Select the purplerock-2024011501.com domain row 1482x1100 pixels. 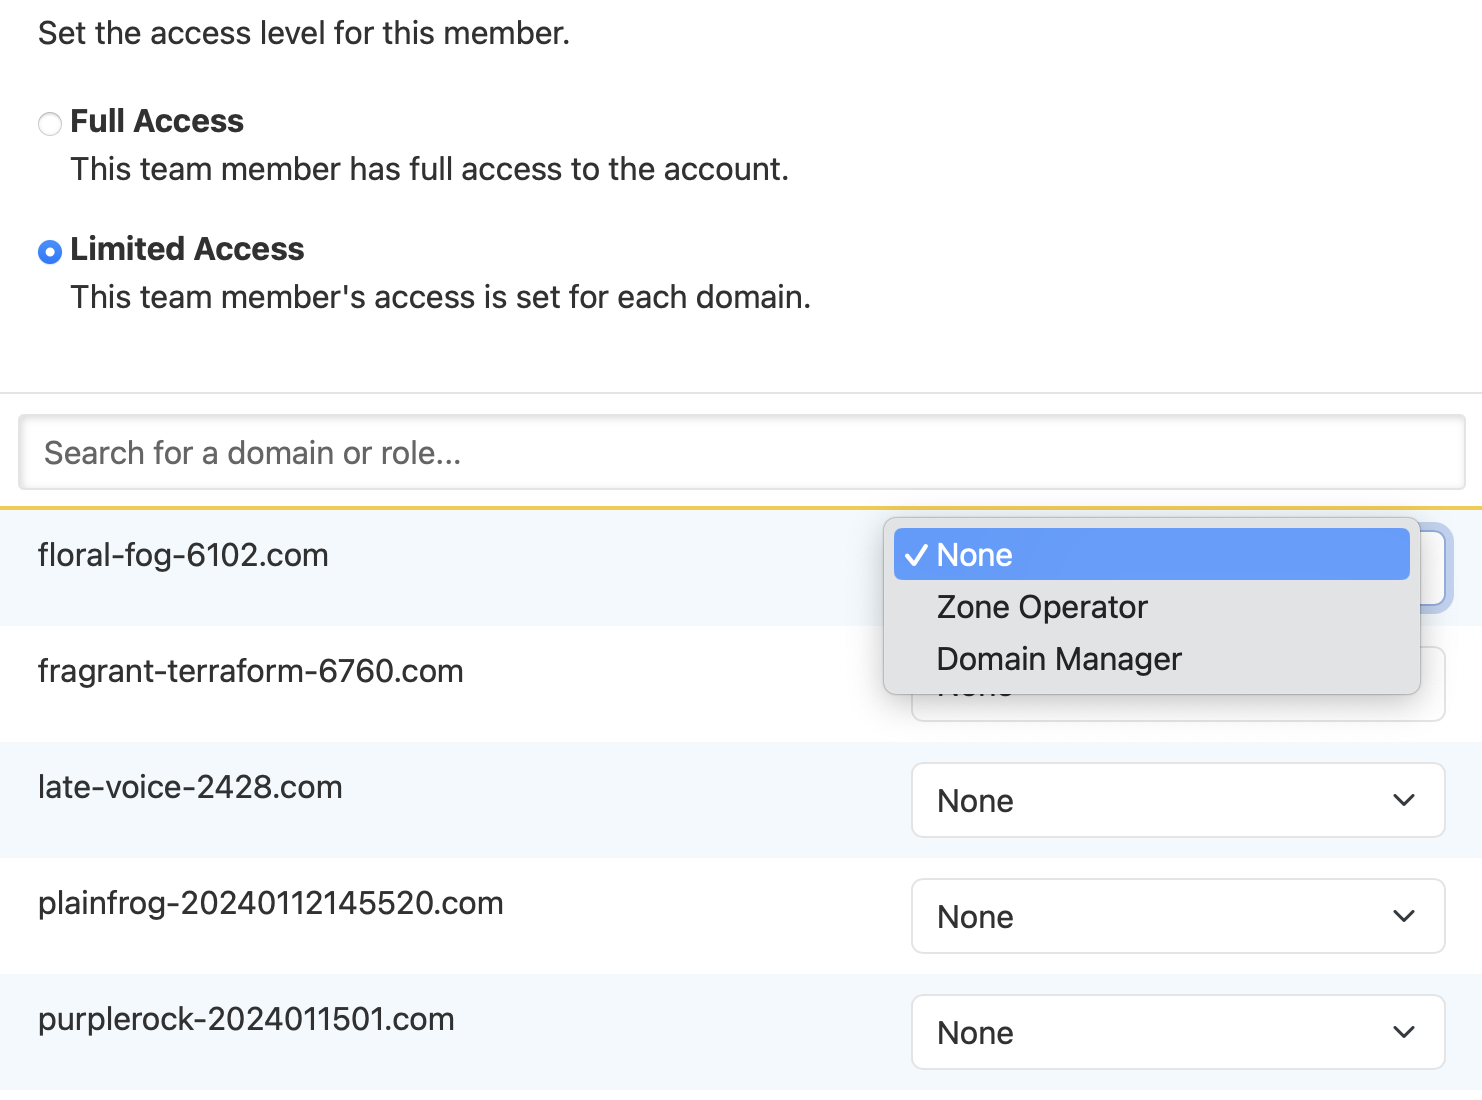click(x=246, y=1019)
